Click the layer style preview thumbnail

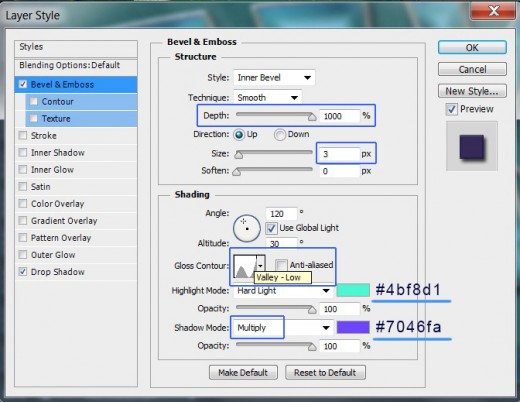pyautogui.click(x=472, y=146)
